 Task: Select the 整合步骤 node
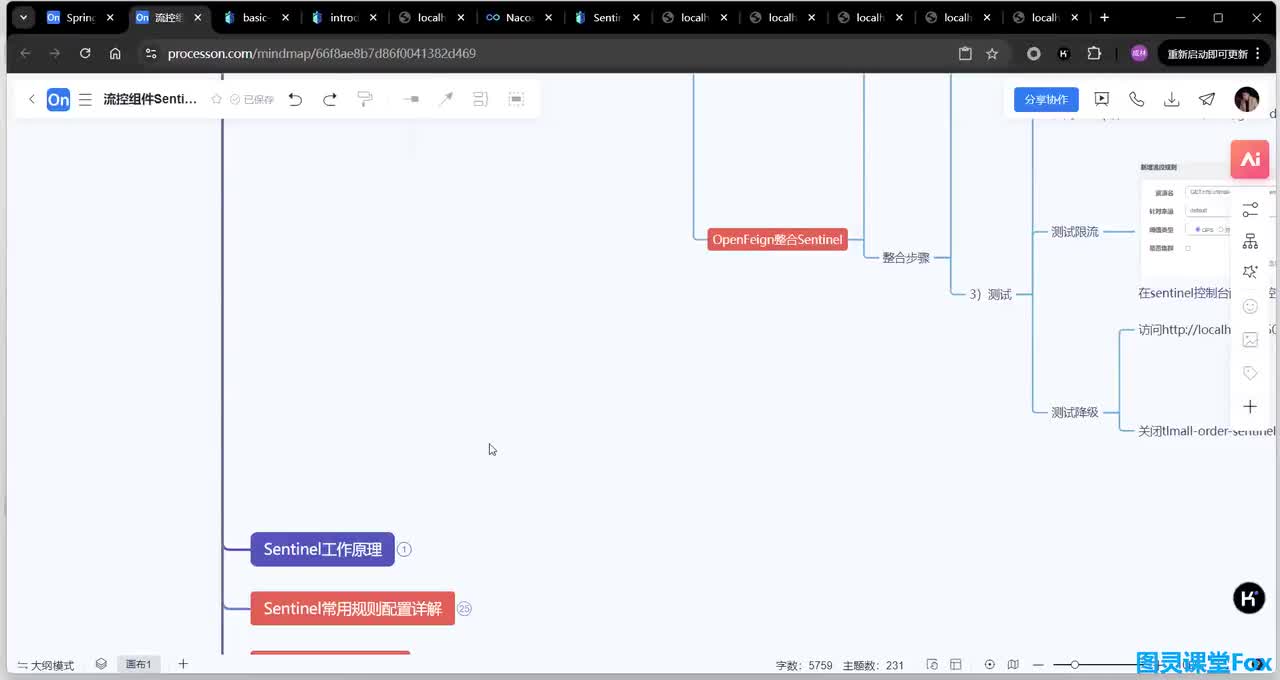906,257
